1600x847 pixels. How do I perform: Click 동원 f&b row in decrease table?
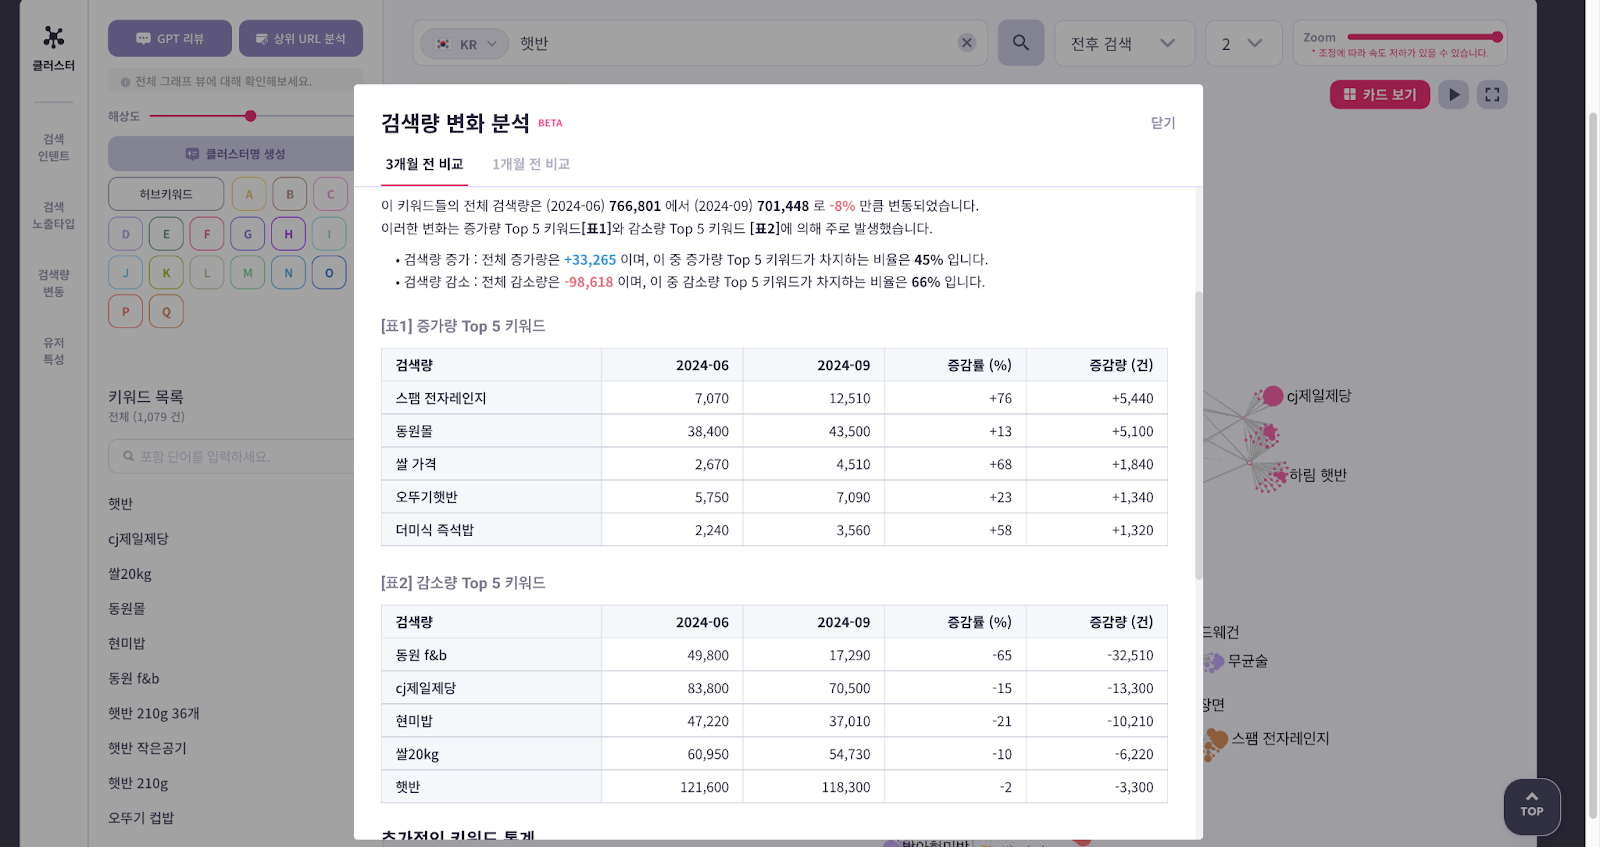coord(774,655)
